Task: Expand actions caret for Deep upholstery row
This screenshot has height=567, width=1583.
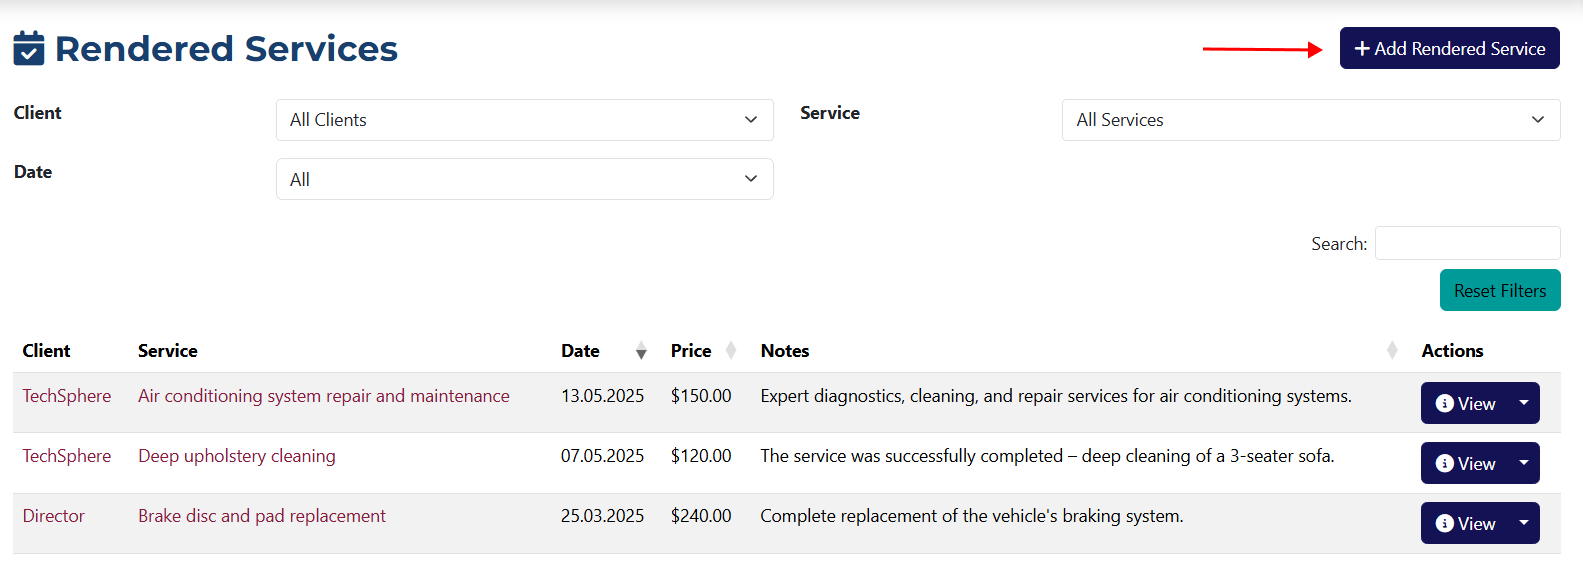Action: (1524, 463)
